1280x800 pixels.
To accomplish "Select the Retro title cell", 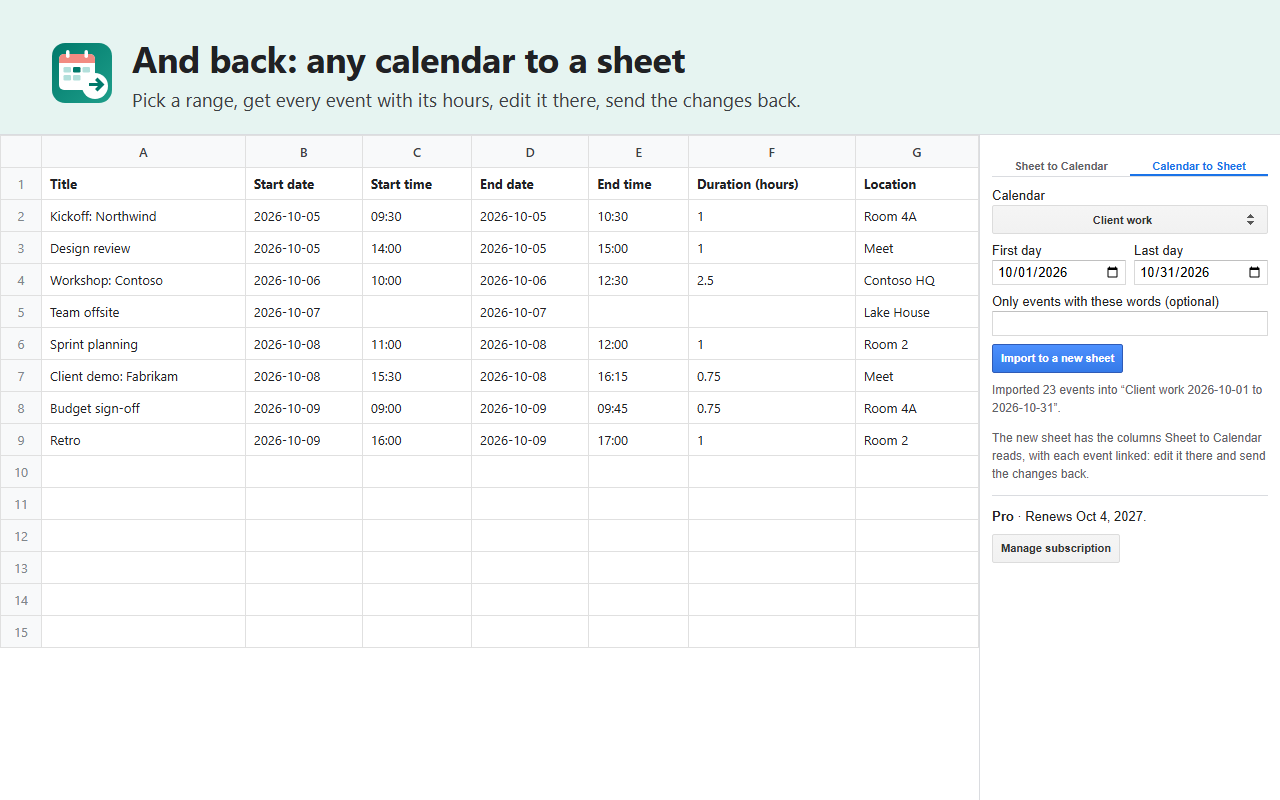I will click(x=143, y=440).
